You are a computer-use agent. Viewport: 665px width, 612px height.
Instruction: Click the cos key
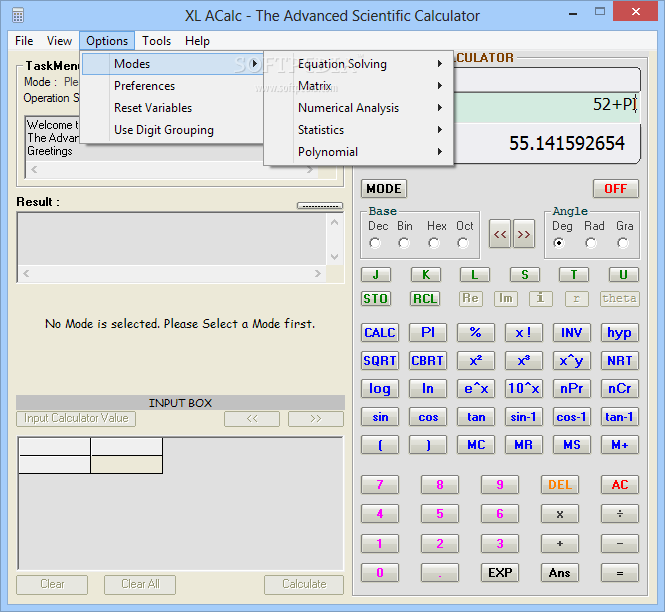click(x=428, y=417)
